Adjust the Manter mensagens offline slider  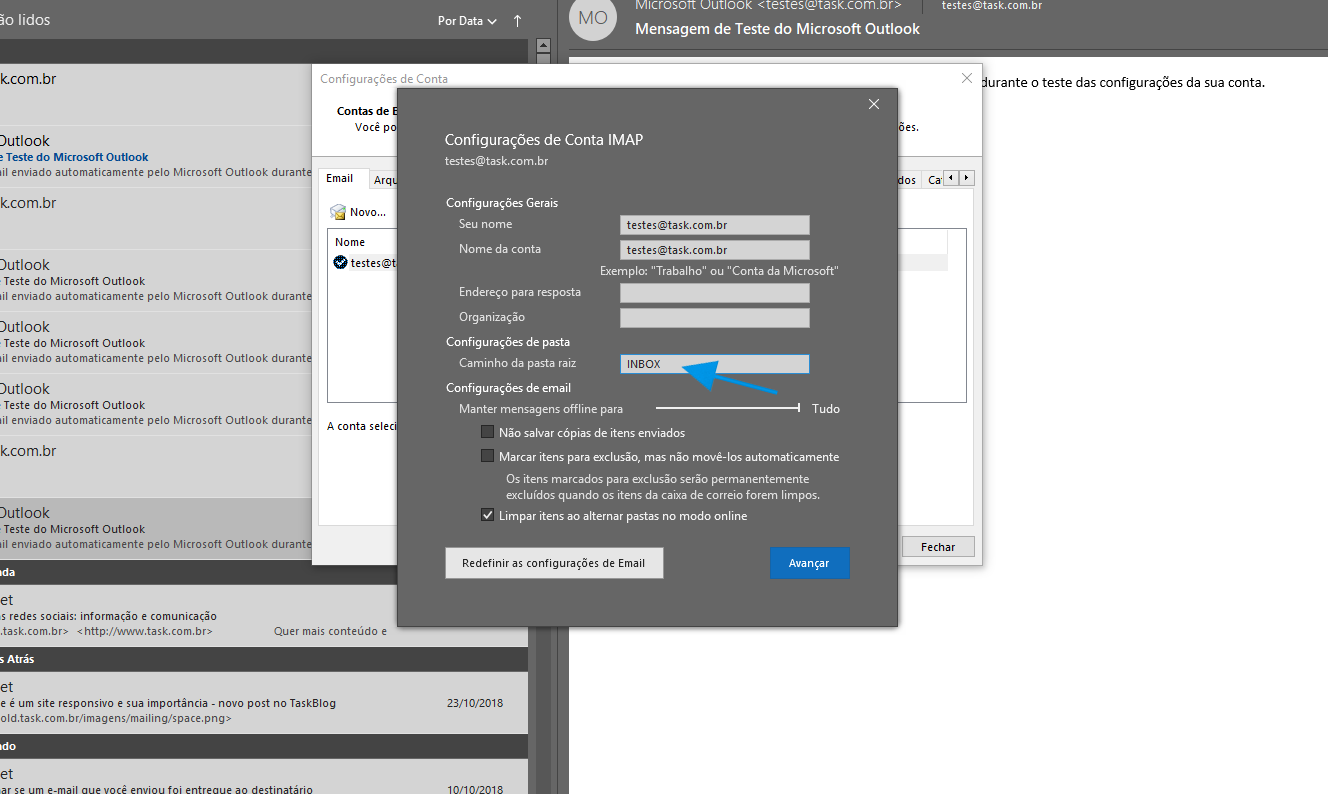coord(728,408)
